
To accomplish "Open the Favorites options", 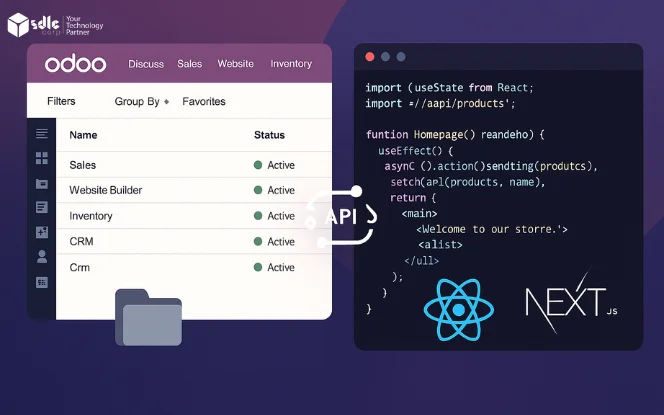I will (204, 102).
